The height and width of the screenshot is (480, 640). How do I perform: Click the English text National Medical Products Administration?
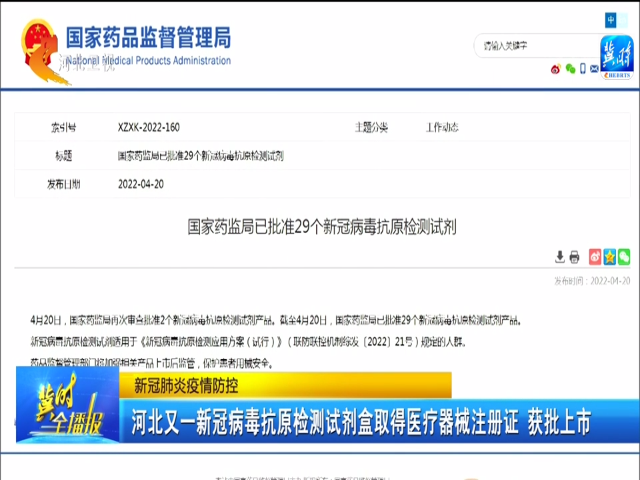pyautogui.click(x=149, y=61)
